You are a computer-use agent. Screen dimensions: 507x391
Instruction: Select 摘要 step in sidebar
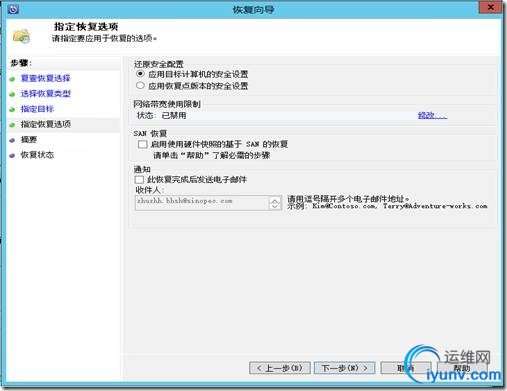(x=29, y=140)
